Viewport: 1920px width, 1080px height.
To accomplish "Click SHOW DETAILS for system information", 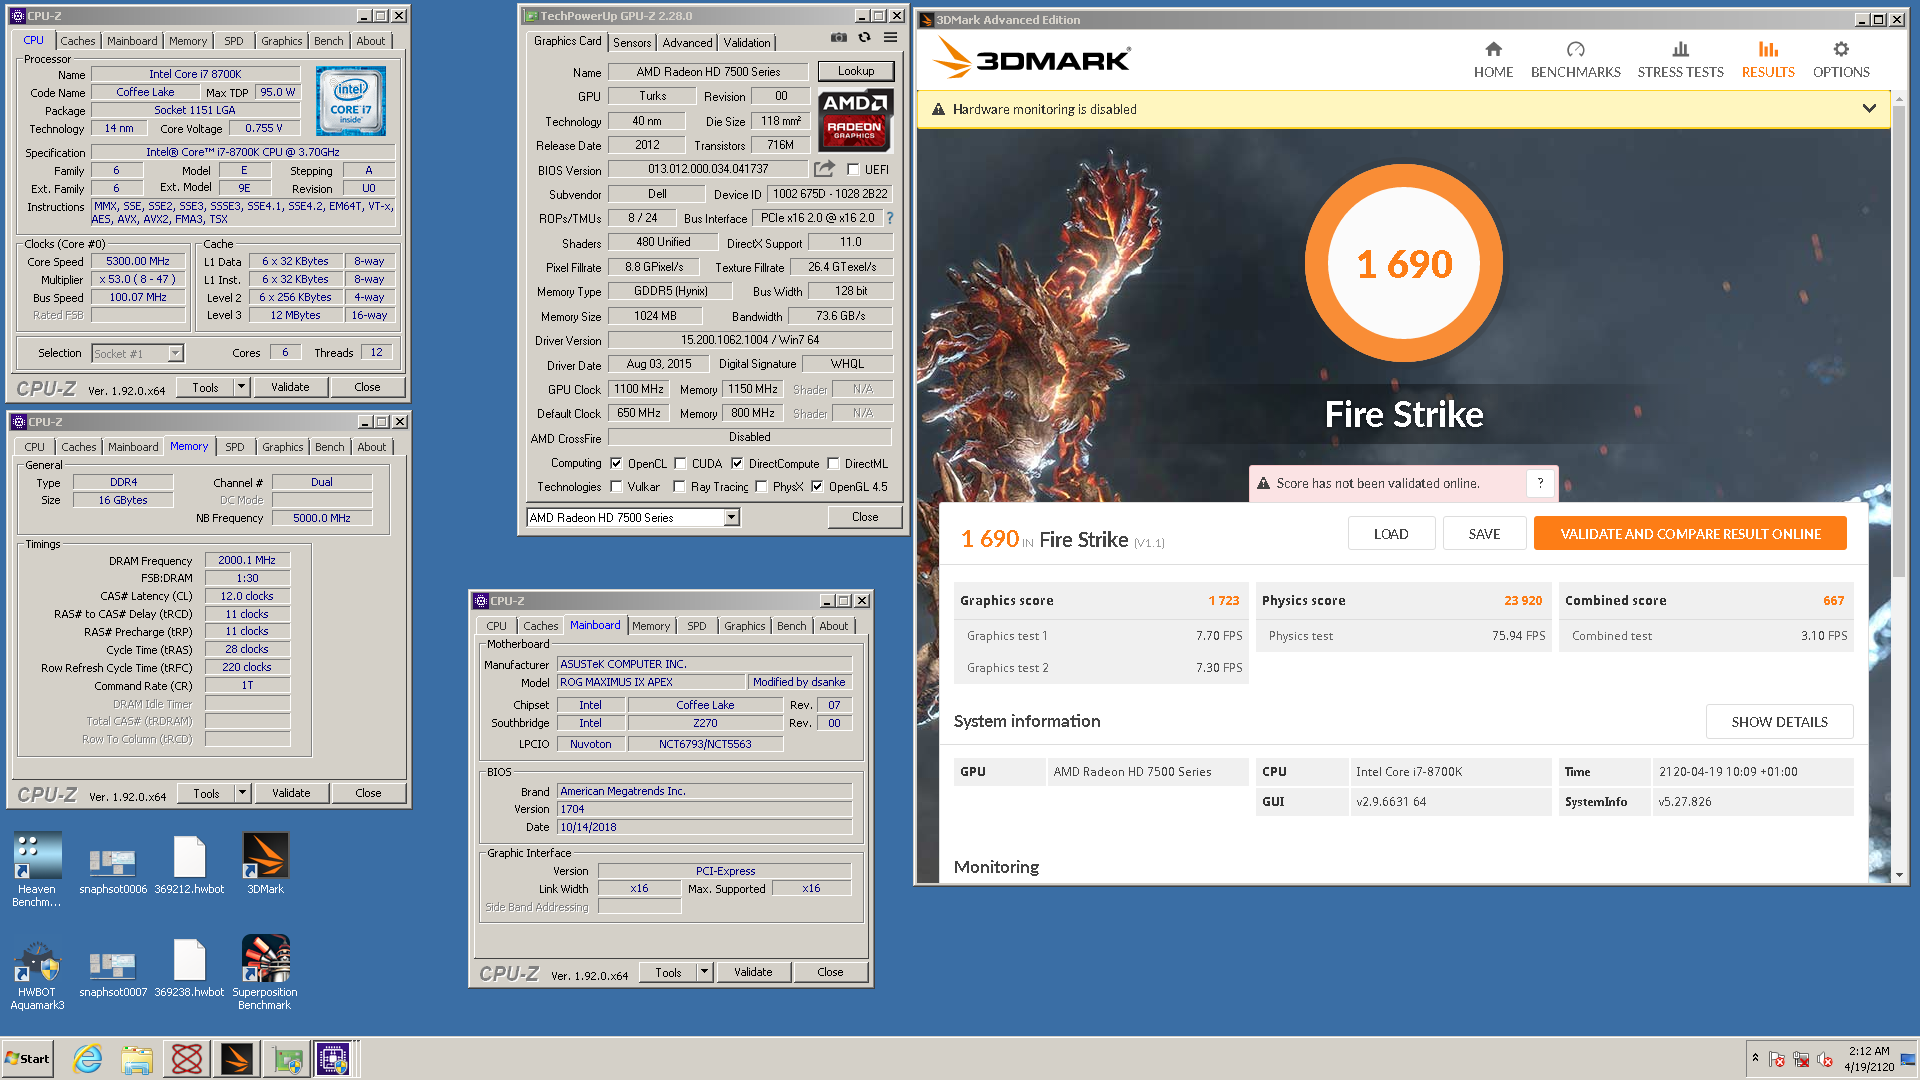I will point(1779,721).
